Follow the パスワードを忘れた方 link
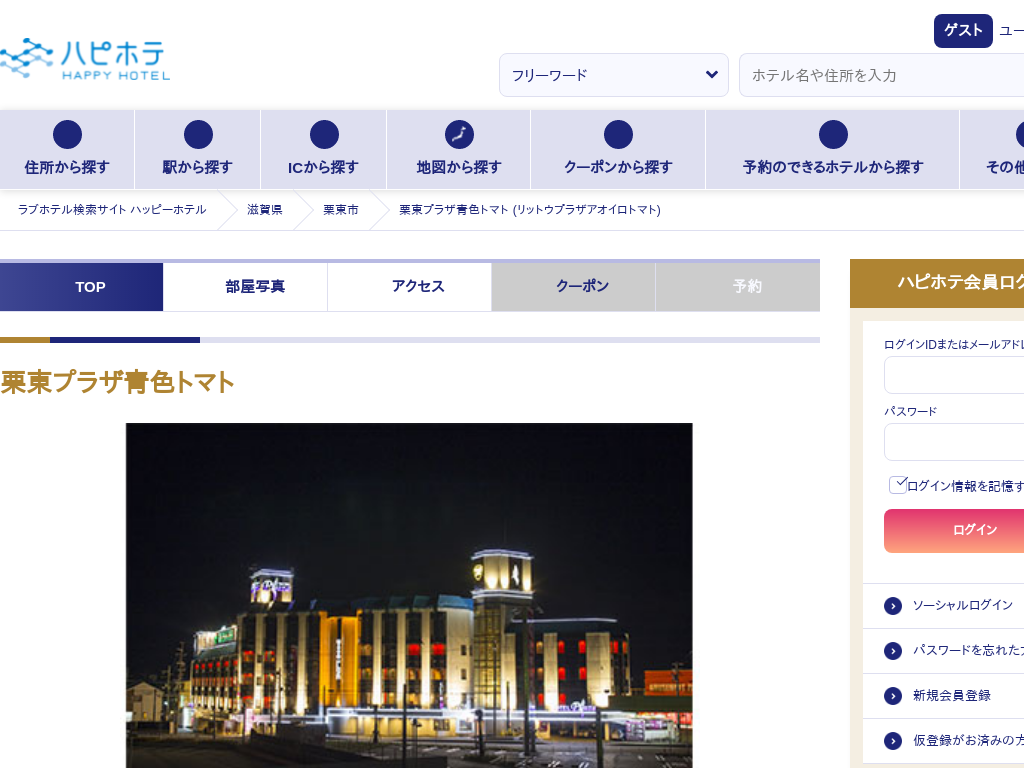This screenshot has height=768, width=1024. click(968, 650)
